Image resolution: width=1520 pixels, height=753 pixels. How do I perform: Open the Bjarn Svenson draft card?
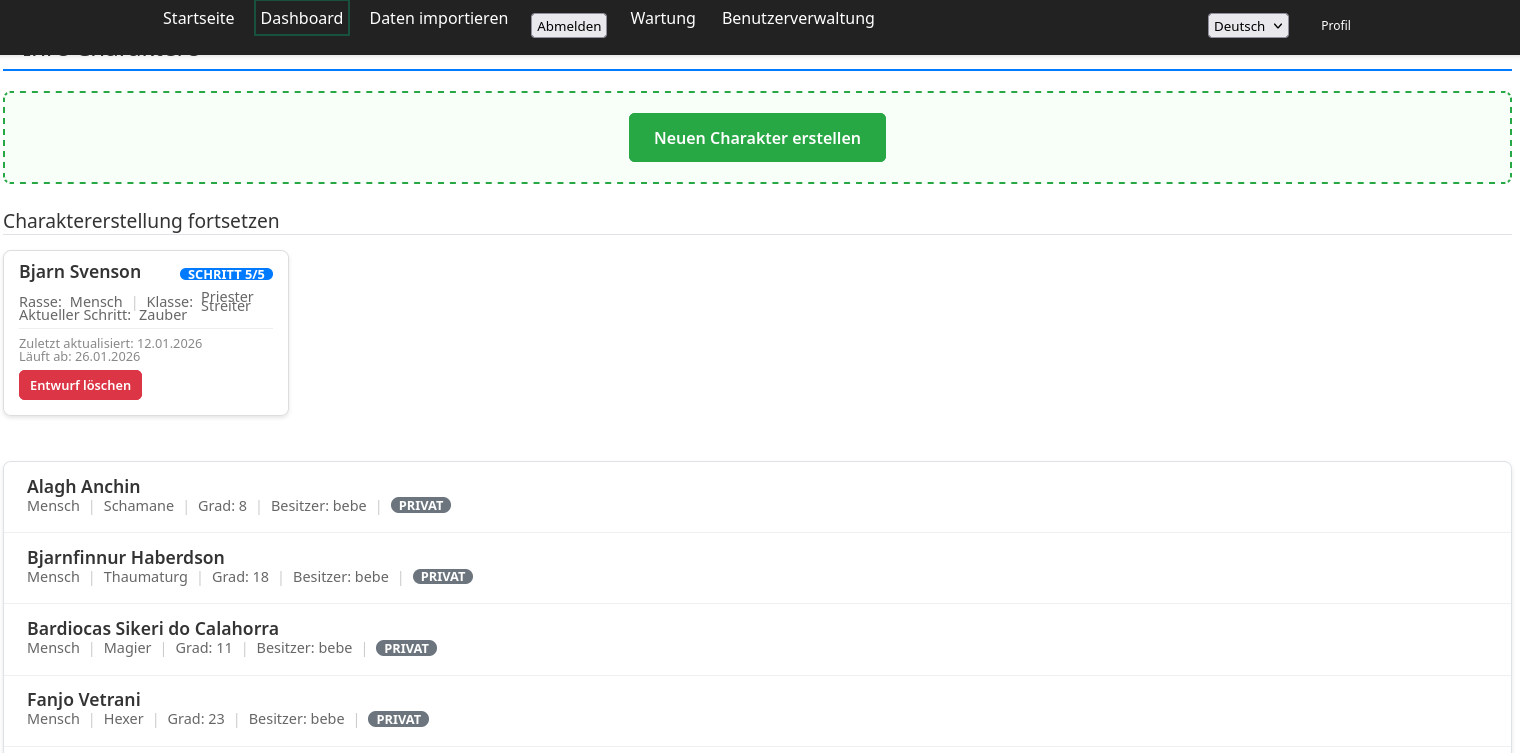coord(80,272)
